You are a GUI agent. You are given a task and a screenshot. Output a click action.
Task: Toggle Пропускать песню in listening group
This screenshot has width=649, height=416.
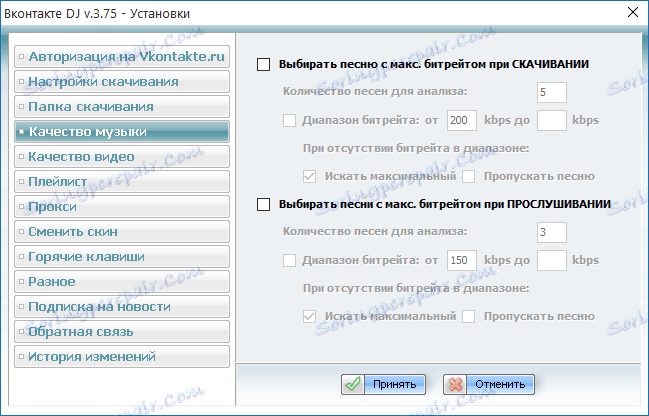(x=469, y=316)
